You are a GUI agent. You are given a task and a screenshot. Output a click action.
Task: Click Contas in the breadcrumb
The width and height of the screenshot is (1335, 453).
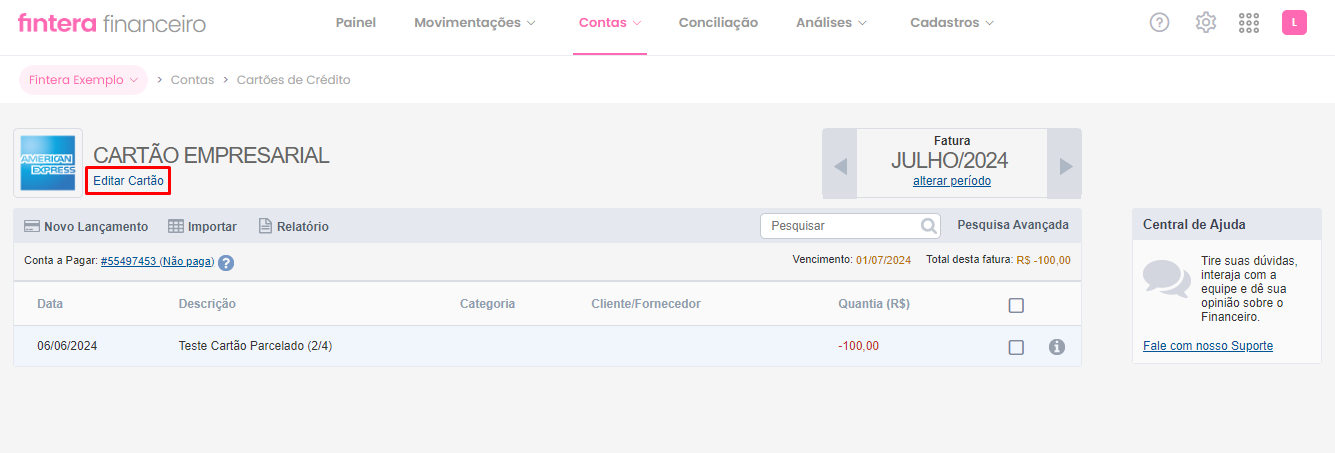pyautogui.click(x=192, y=80)
